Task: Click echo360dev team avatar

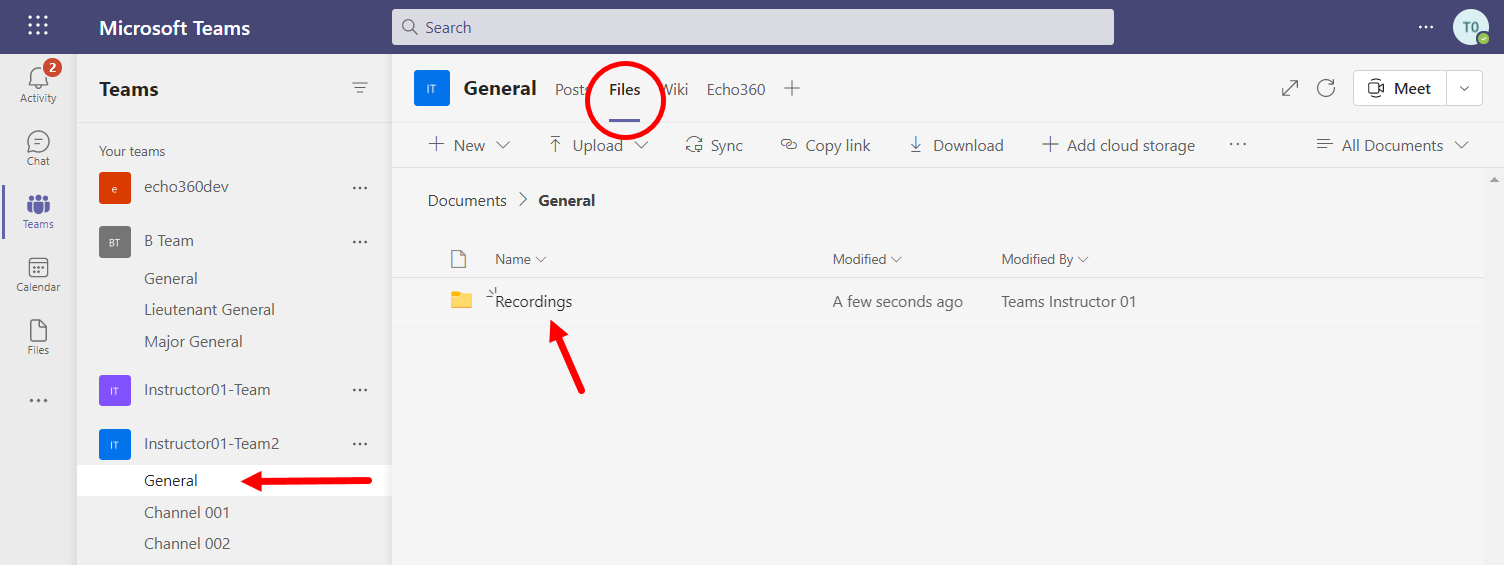Action: click(115, 187)
